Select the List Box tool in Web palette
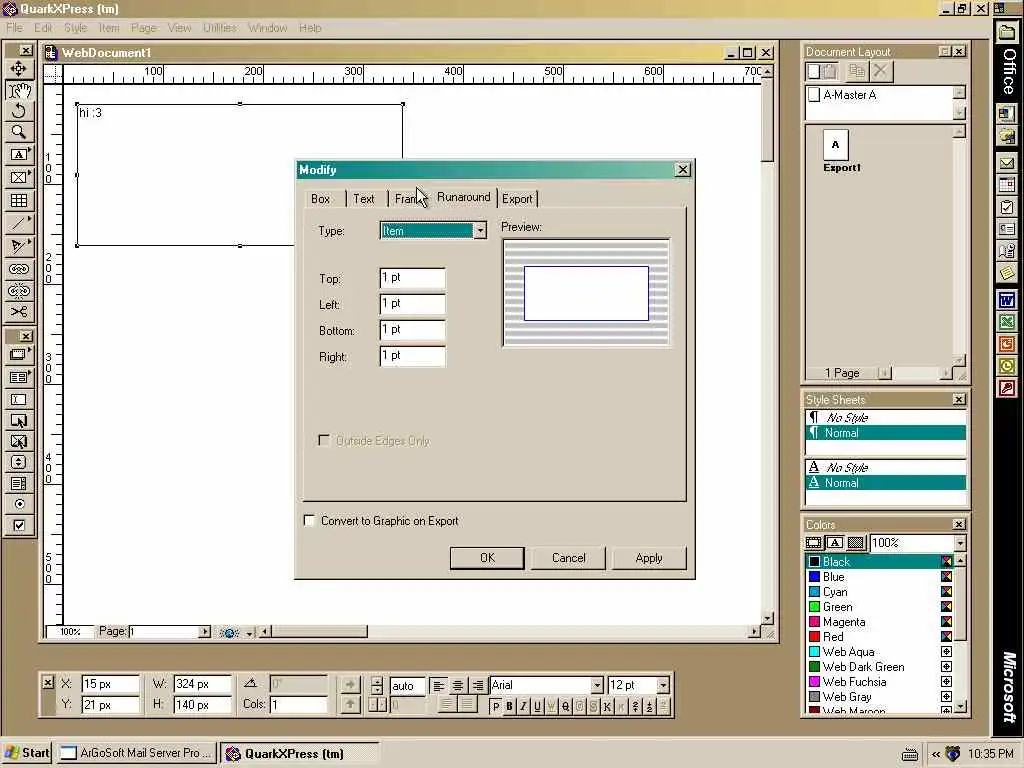 click(x=19, y=483)
